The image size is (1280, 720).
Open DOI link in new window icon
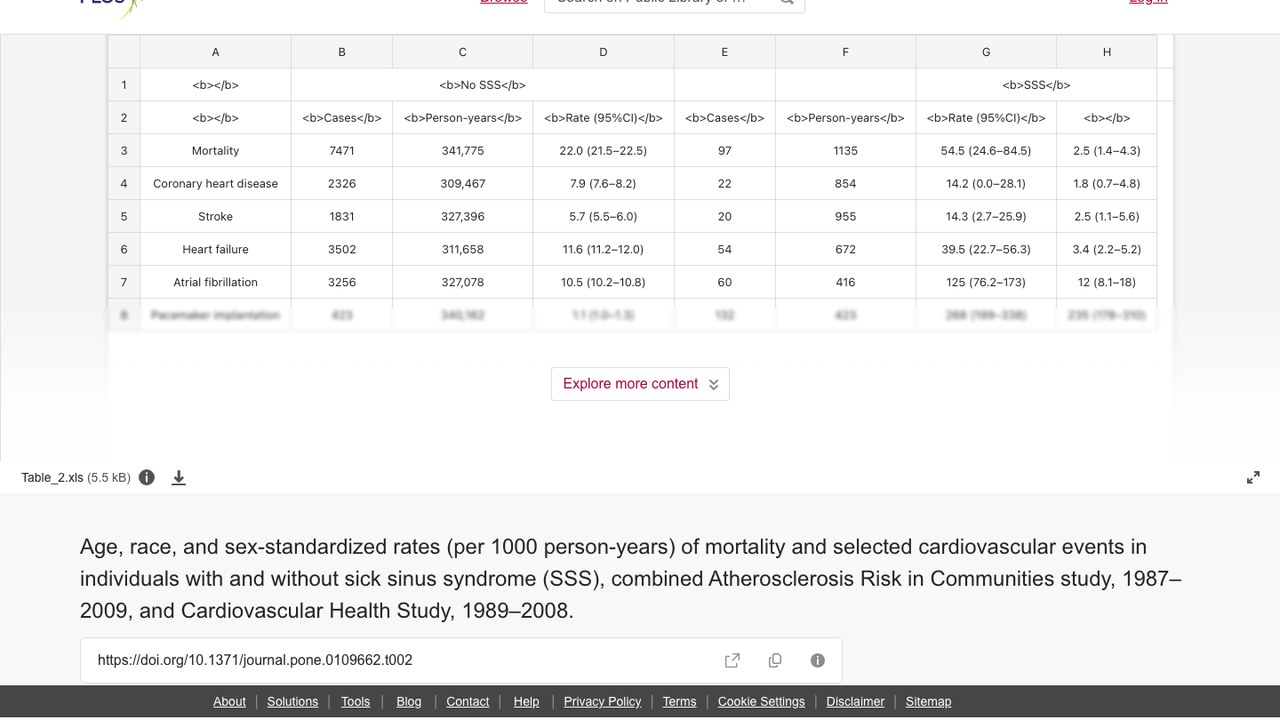point(732,660)
